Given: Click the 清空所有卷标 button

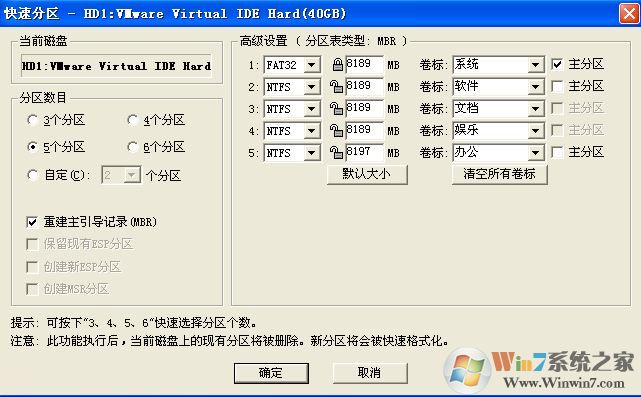Looking at the screenshot, I should click(500, 175).
